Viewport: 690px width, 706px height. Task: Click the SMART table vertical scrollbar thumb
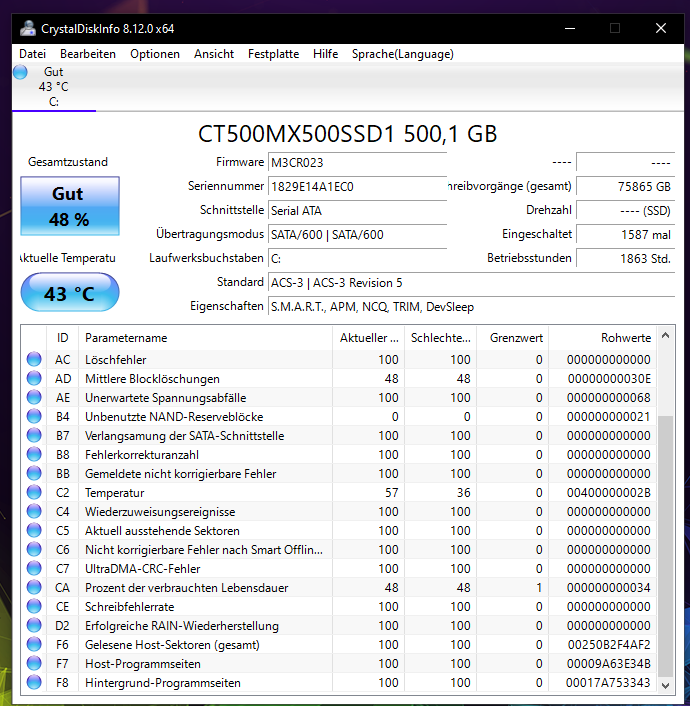pos(666,546)
